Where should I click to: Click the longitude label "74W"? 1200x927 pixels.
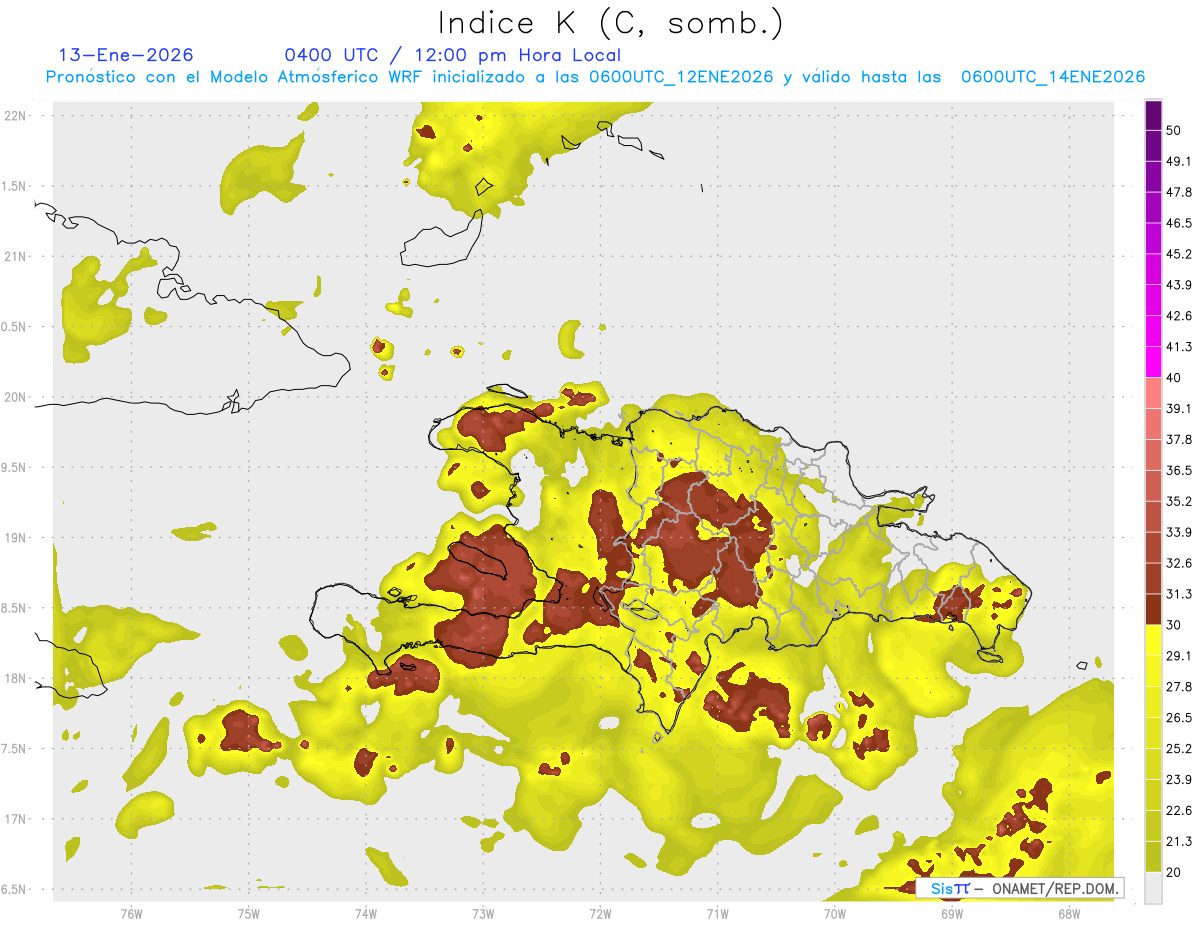click(366, 913)
